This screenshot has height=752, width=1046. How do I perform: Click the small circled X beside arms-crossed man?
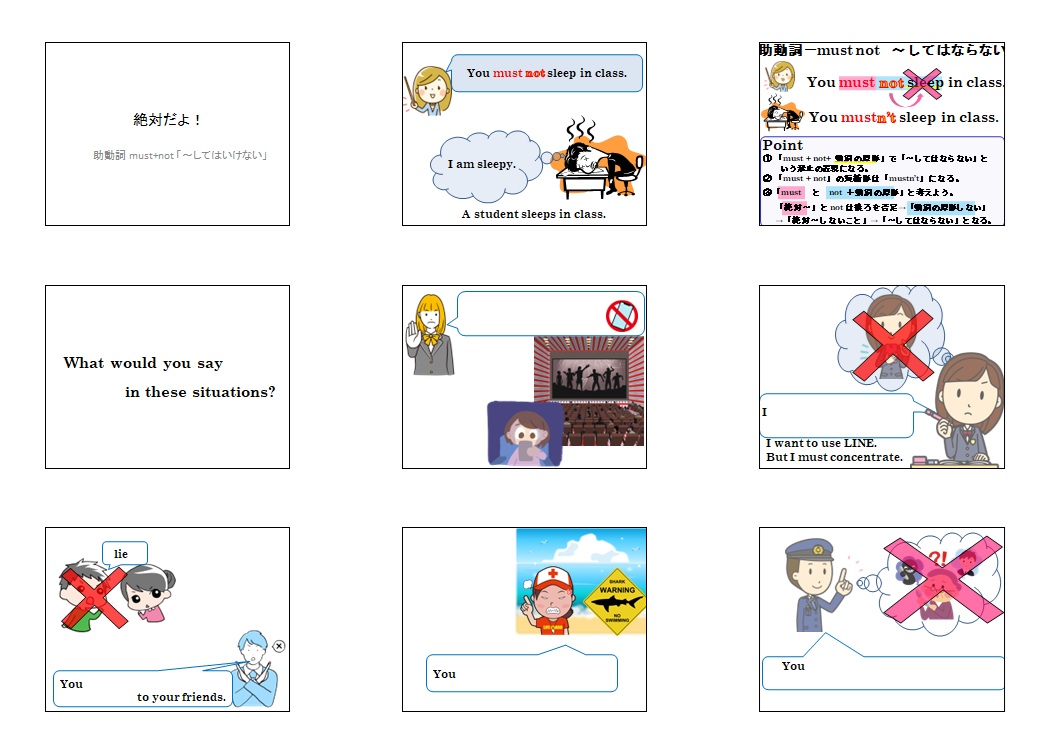click(279, 646)
